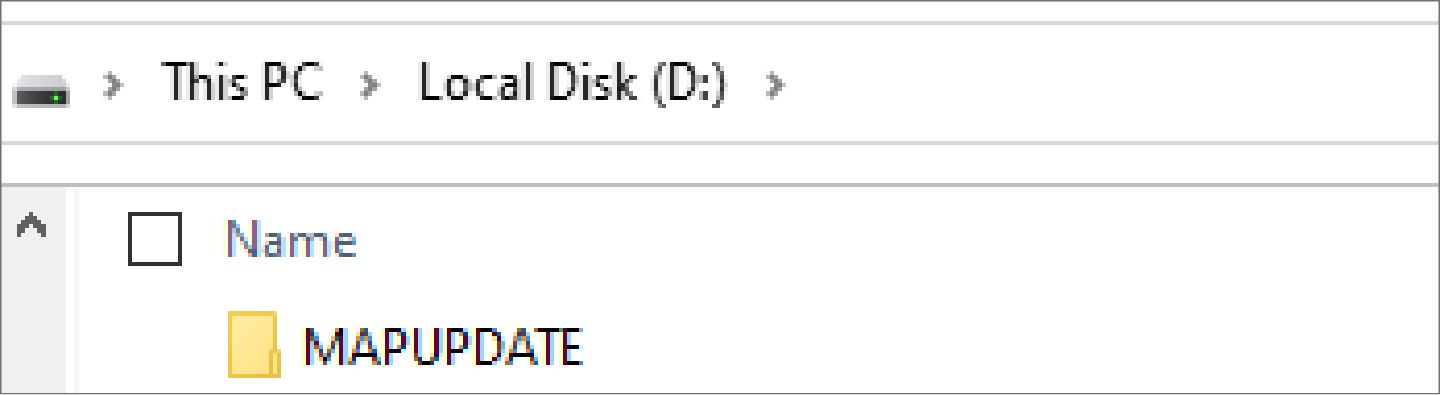The image size is (1440, 395).
Task: Check the box in the column header row
Action: click(x=155, y=239)
